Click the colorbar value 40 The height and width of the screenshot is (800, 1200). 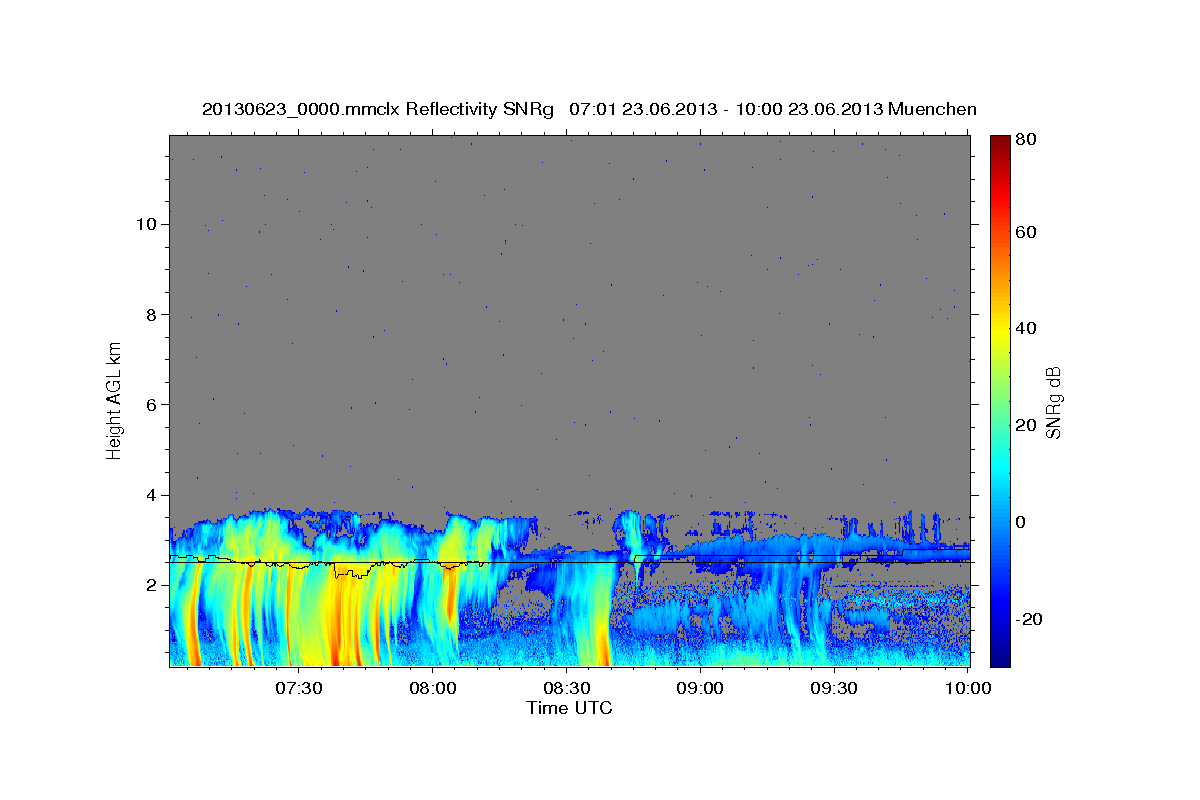click(x=1027, y=329)
